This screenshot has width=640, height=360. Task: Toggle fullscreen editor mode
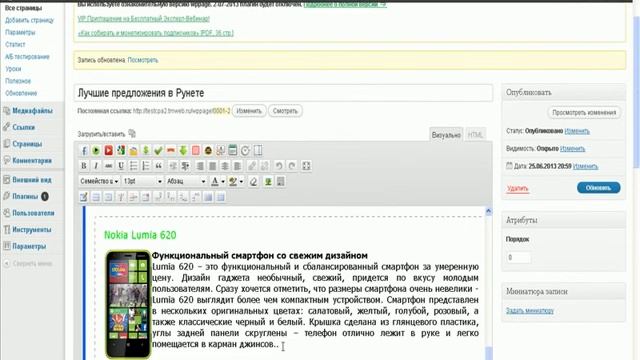coord(306,166)
